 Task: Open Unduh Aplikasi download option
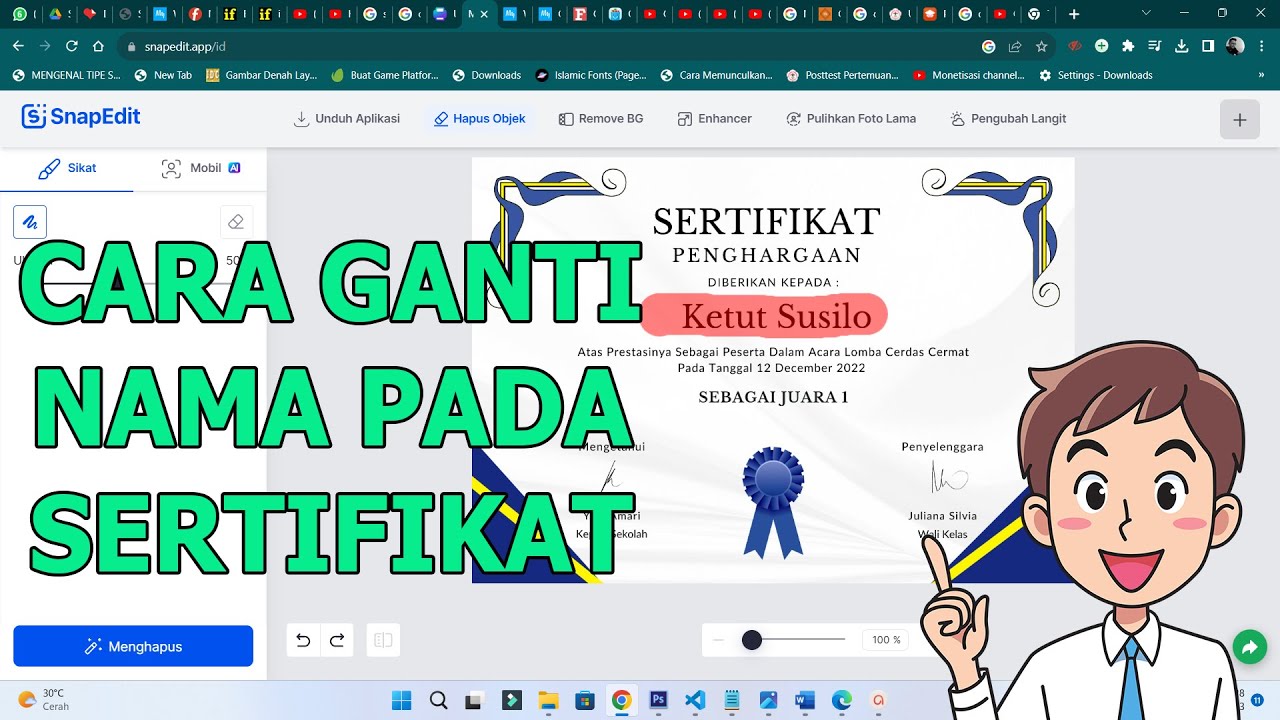[346, 118]
